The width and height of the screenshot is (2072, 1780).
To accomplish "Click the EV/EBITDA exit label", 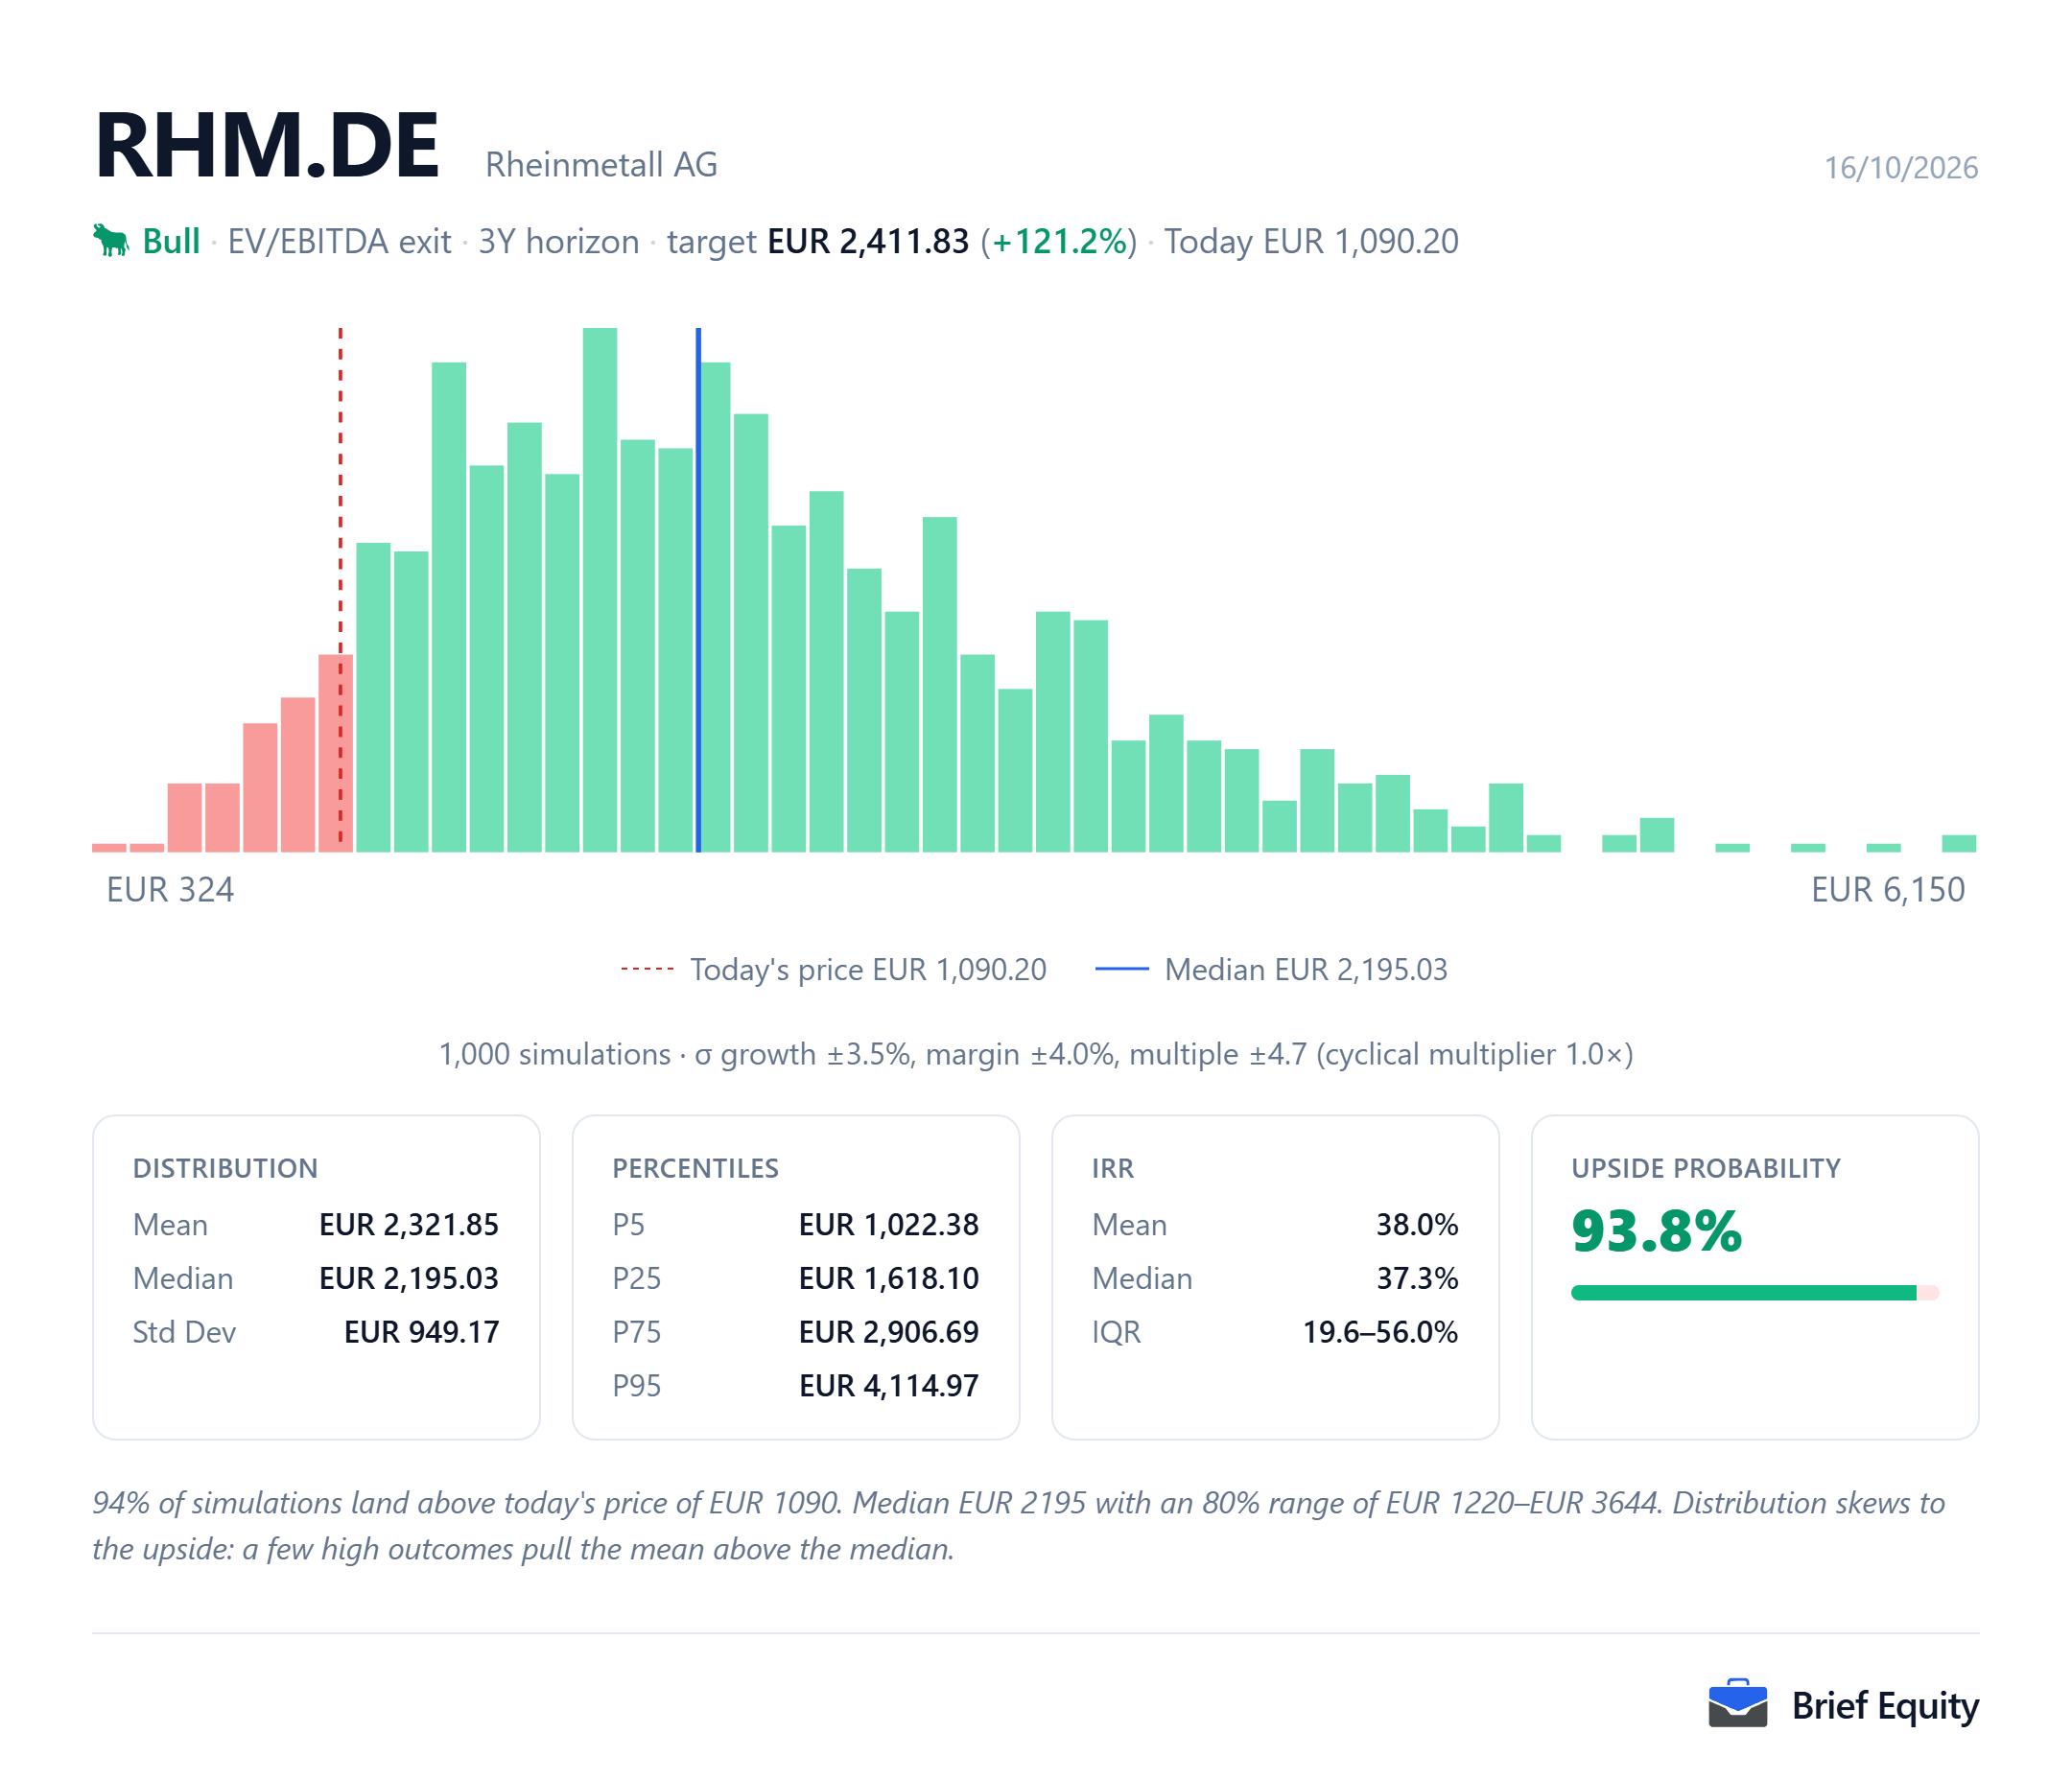I will 339,242.
